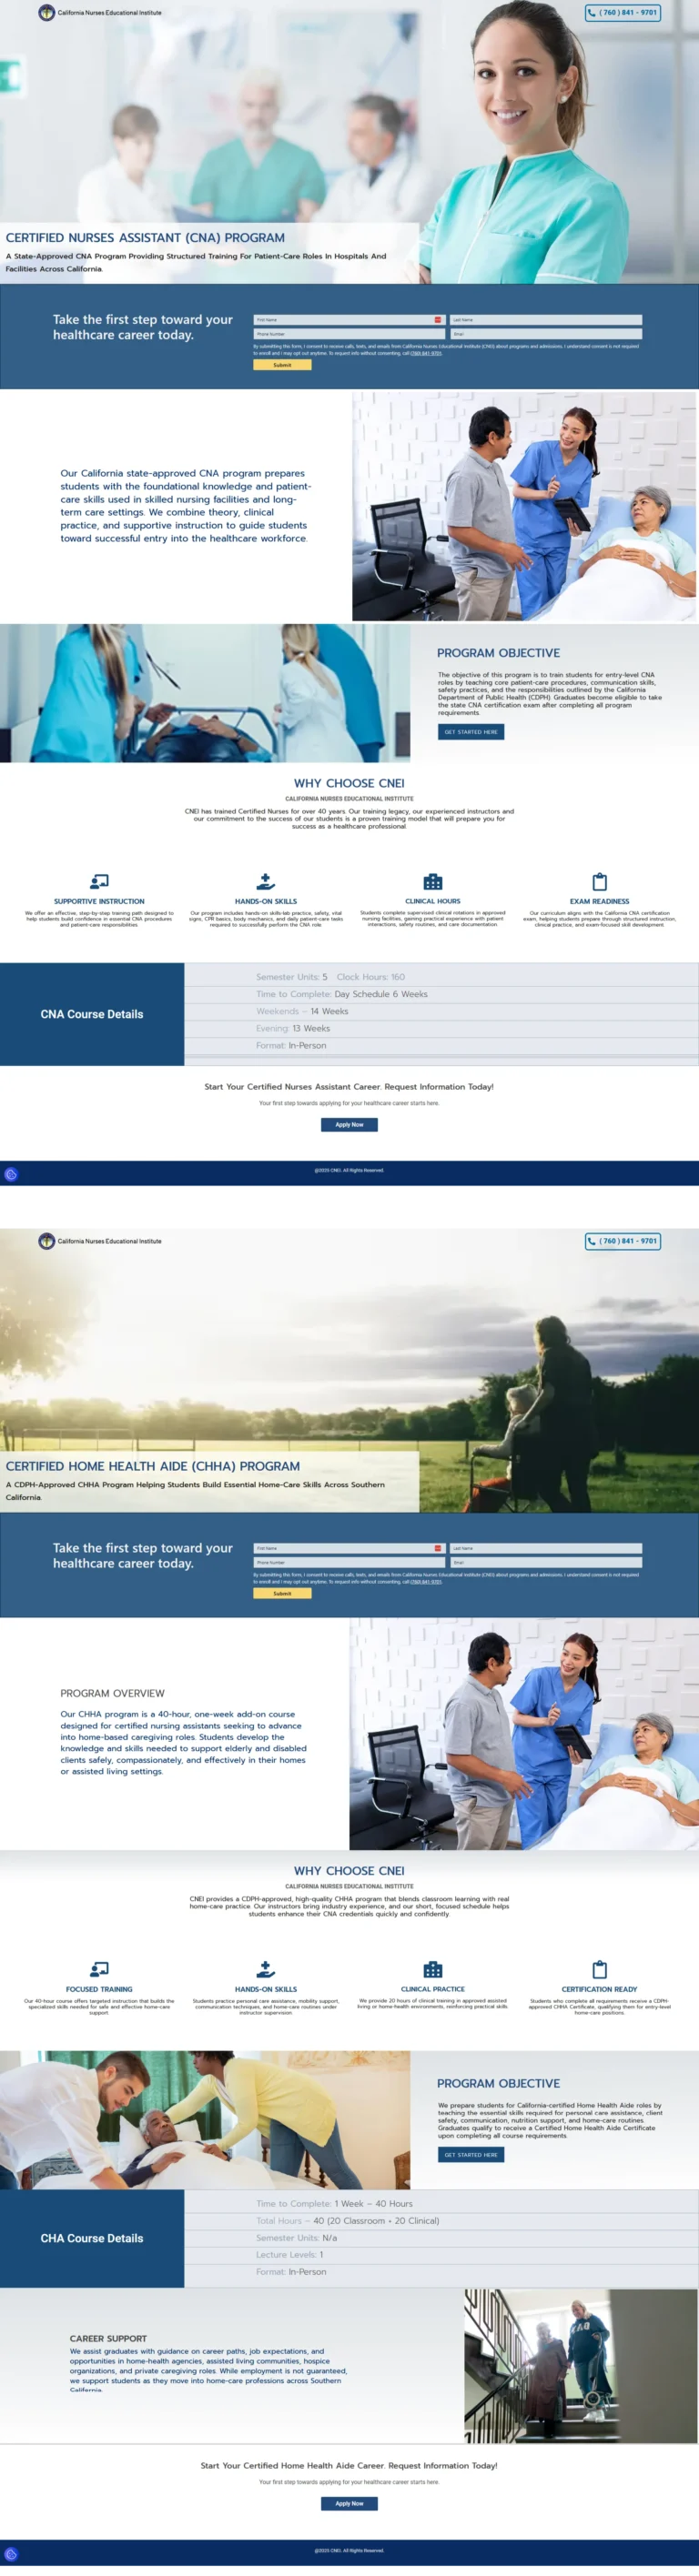Click the Exam Readiness clipboard icon

click(600, 881)
